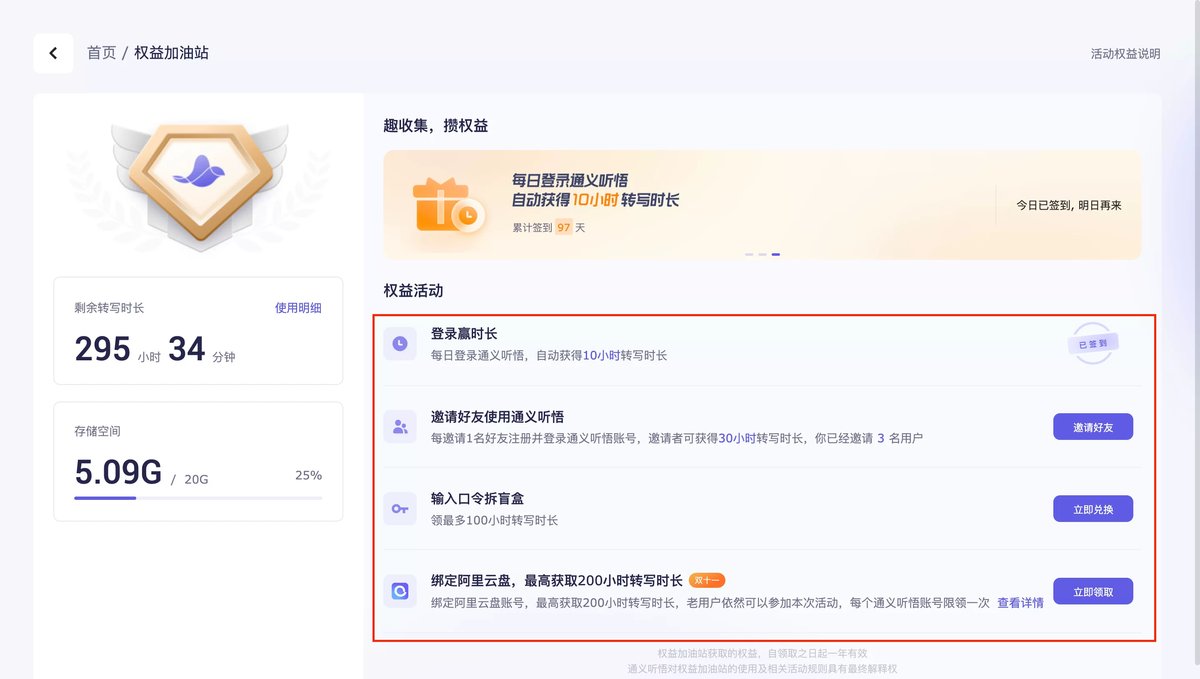Image resolution: width=1200 pixels, height=679 pixels.
Task: Select the first banner carousel dot
Action: [x=749, y=254]
